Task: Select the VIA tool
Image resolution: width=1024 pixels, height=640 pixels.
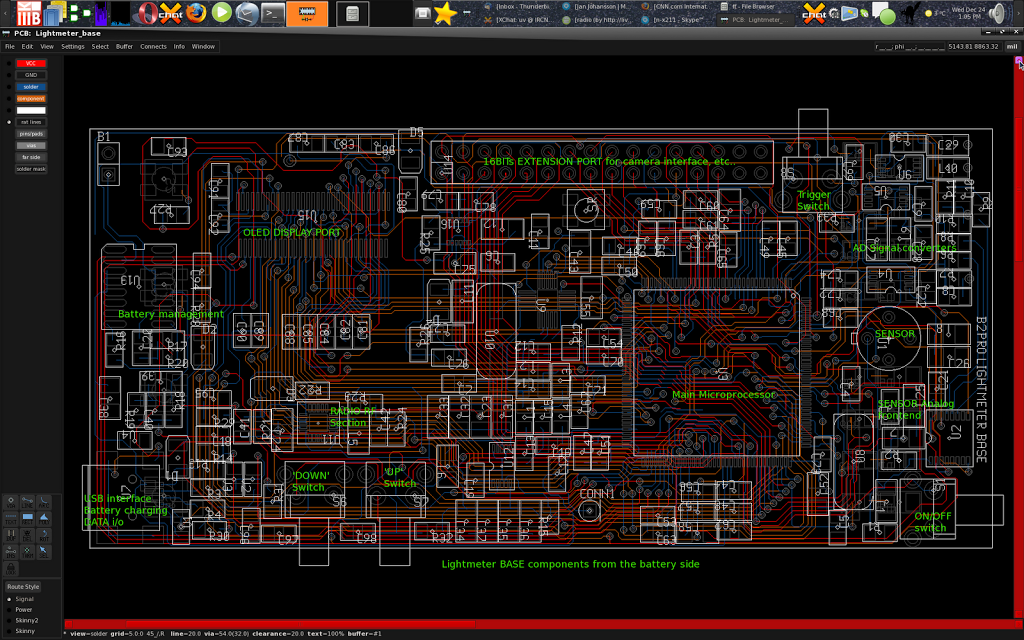Action: point(11,501)
